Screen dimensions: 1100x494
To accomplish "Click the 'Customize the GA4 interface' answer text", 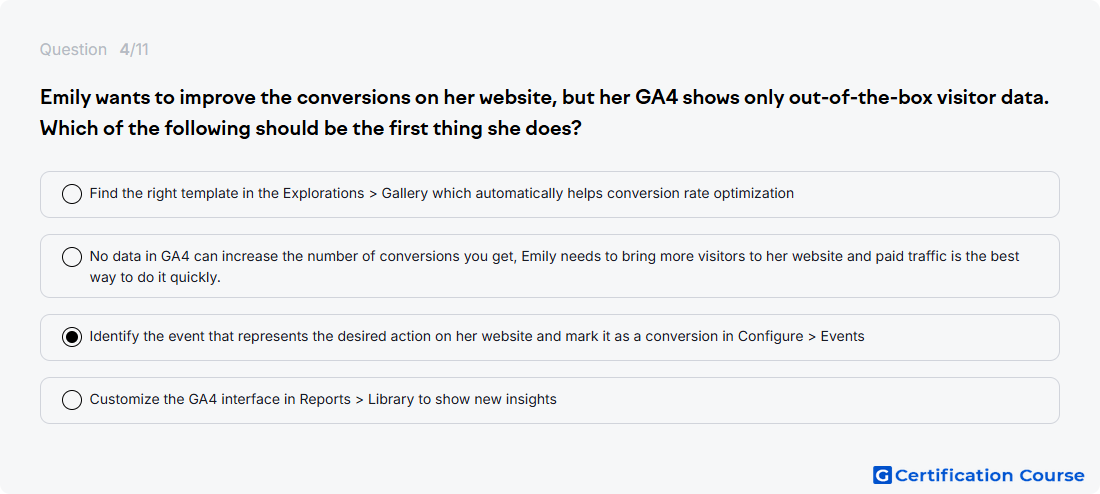I will tap(323, 399).
